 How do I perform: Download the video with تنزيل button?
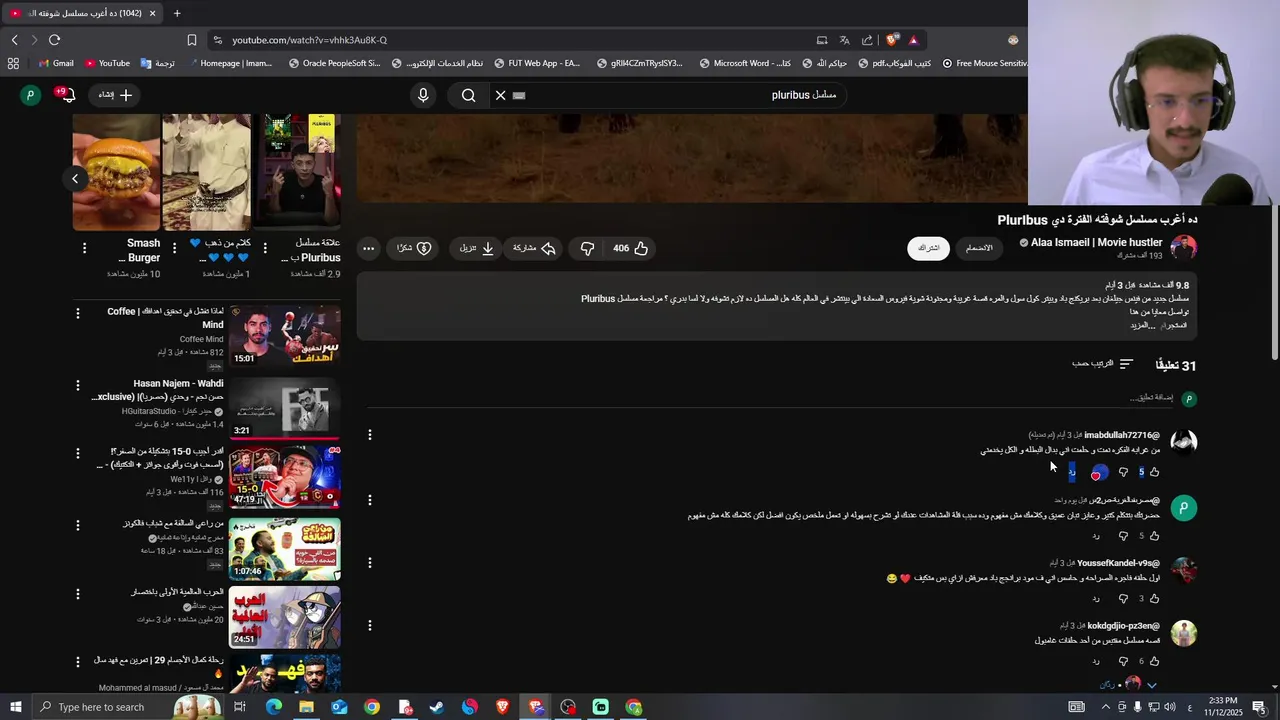pos(477,248)
